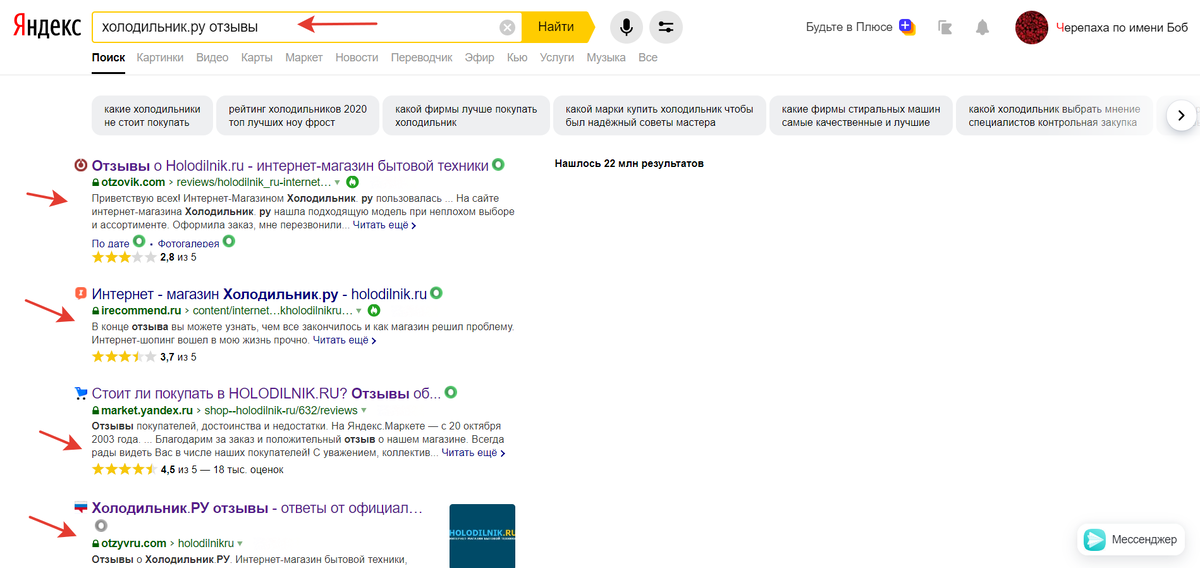Screen dimensions: 1200x568
Task: Click green ring next to "По дате"
Action: click(x=139, y=242)
